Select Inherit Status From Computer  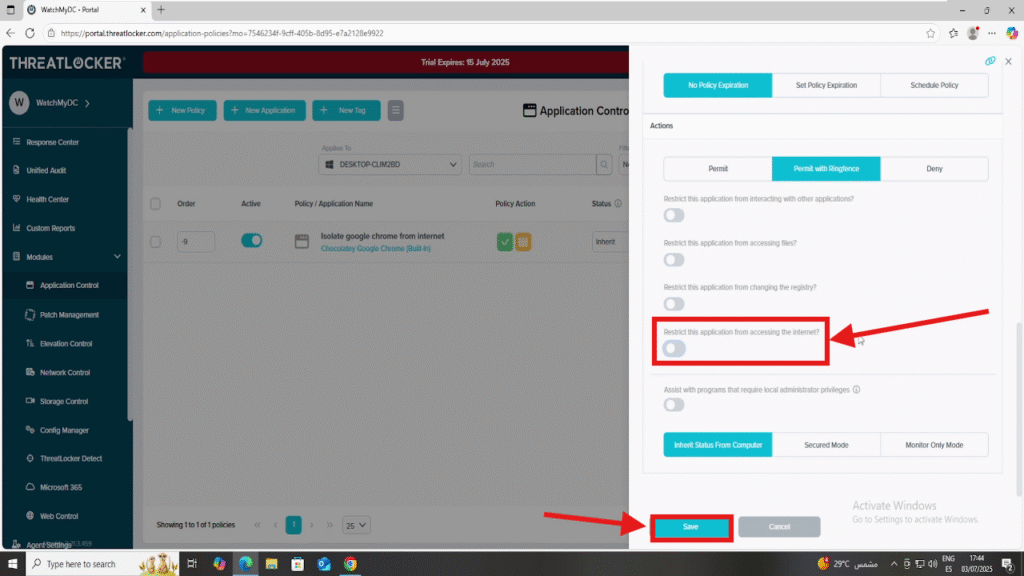(x=718, y=445)
